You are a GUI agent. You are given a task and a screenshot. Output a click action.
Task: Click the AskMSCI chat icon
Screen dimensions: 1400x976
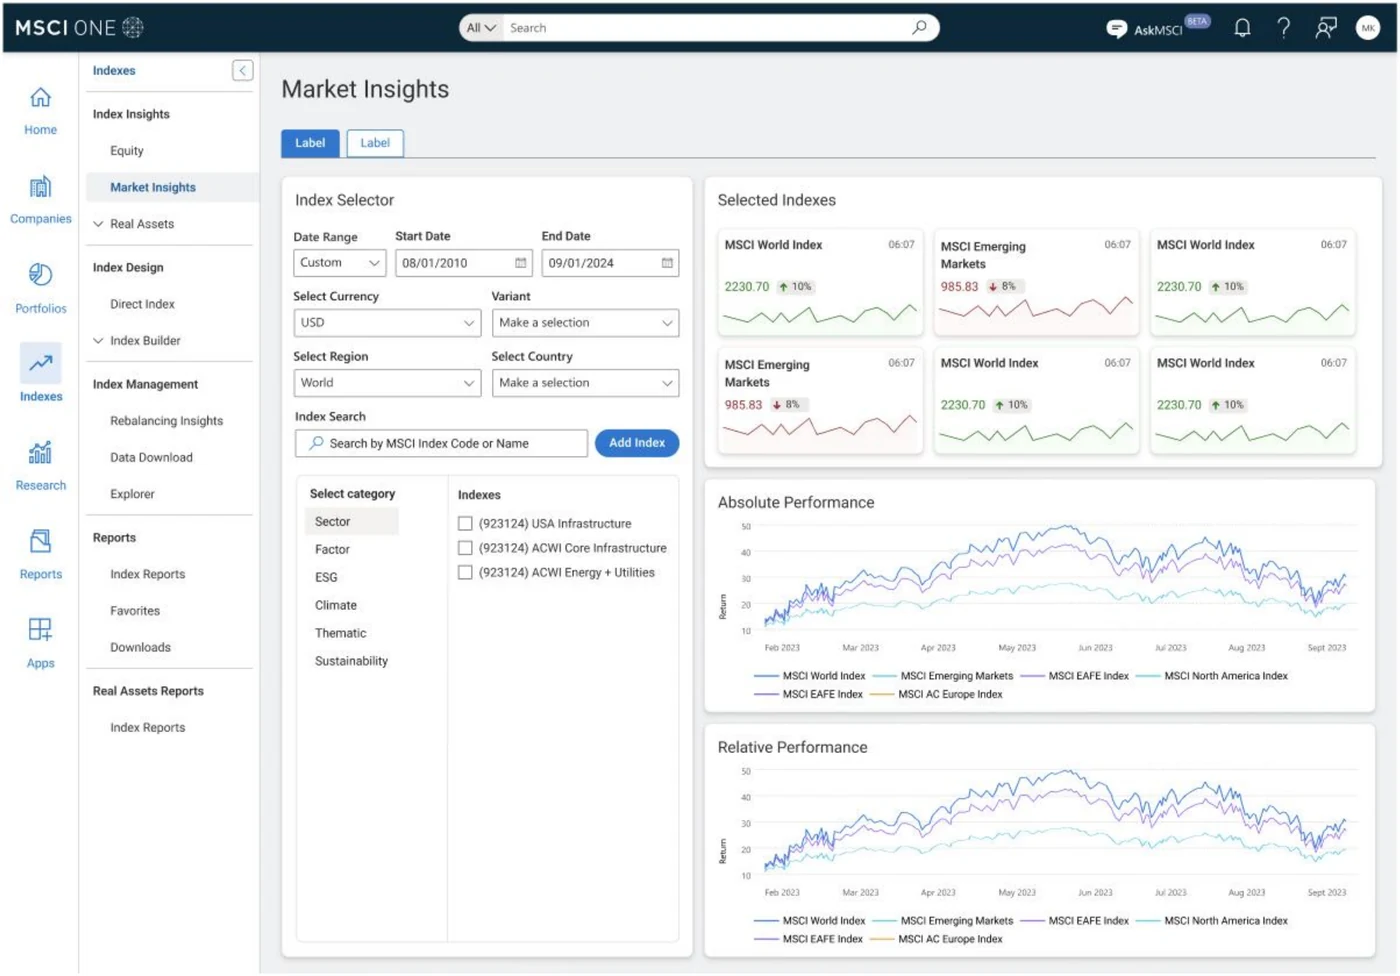(1116, 29)
